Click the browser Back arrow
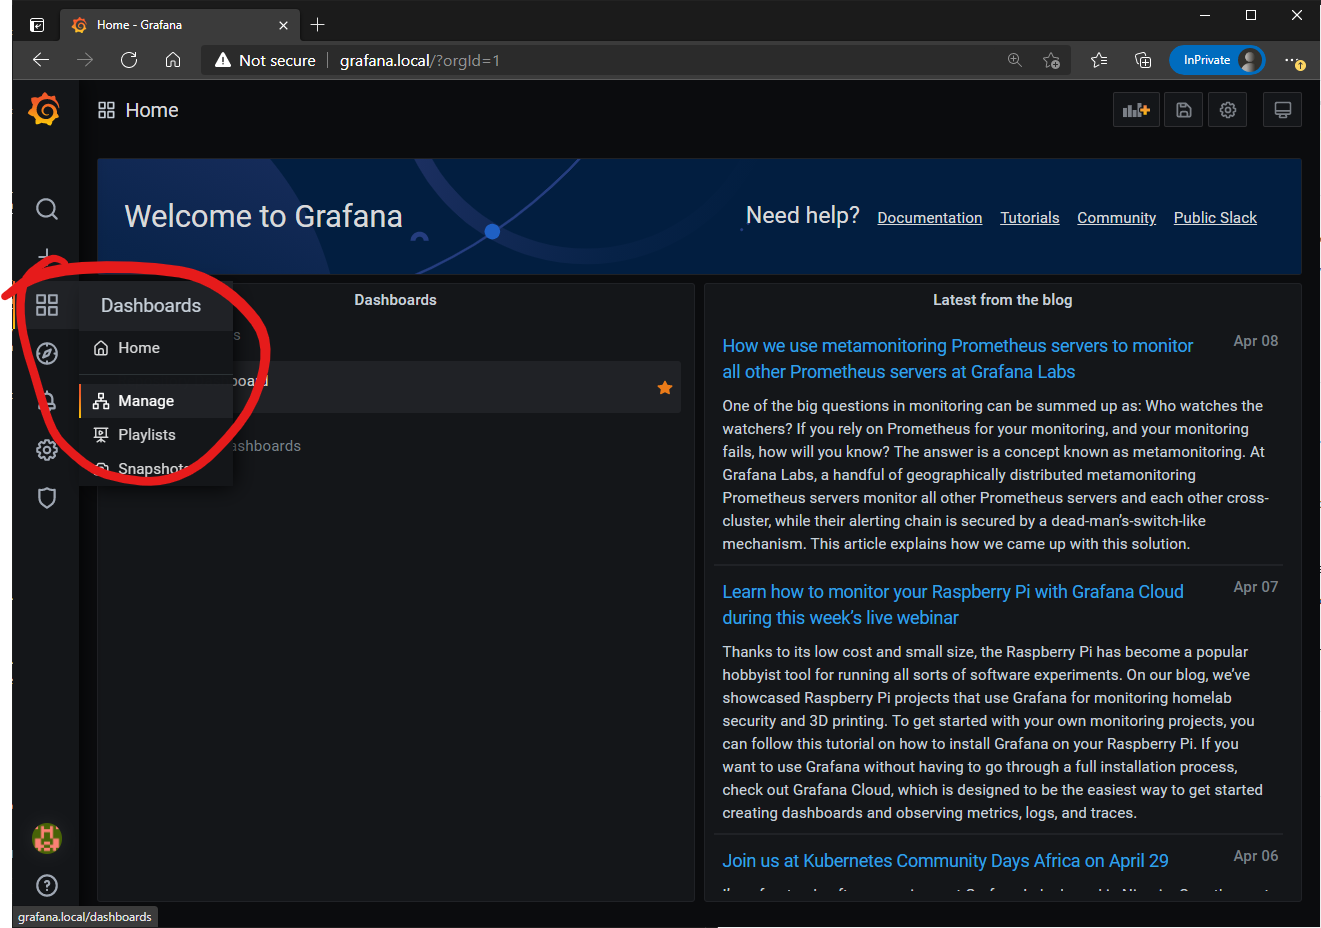 (41, 60)
